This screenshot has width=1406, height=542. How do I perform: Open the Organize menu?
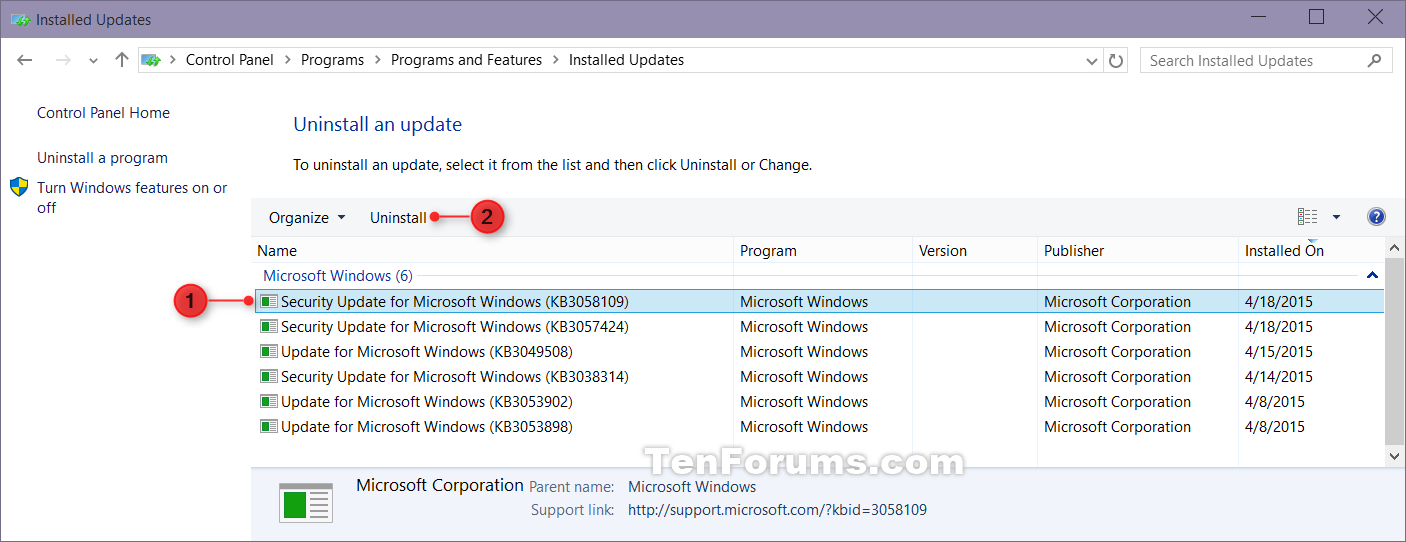(x=307, y=217)
